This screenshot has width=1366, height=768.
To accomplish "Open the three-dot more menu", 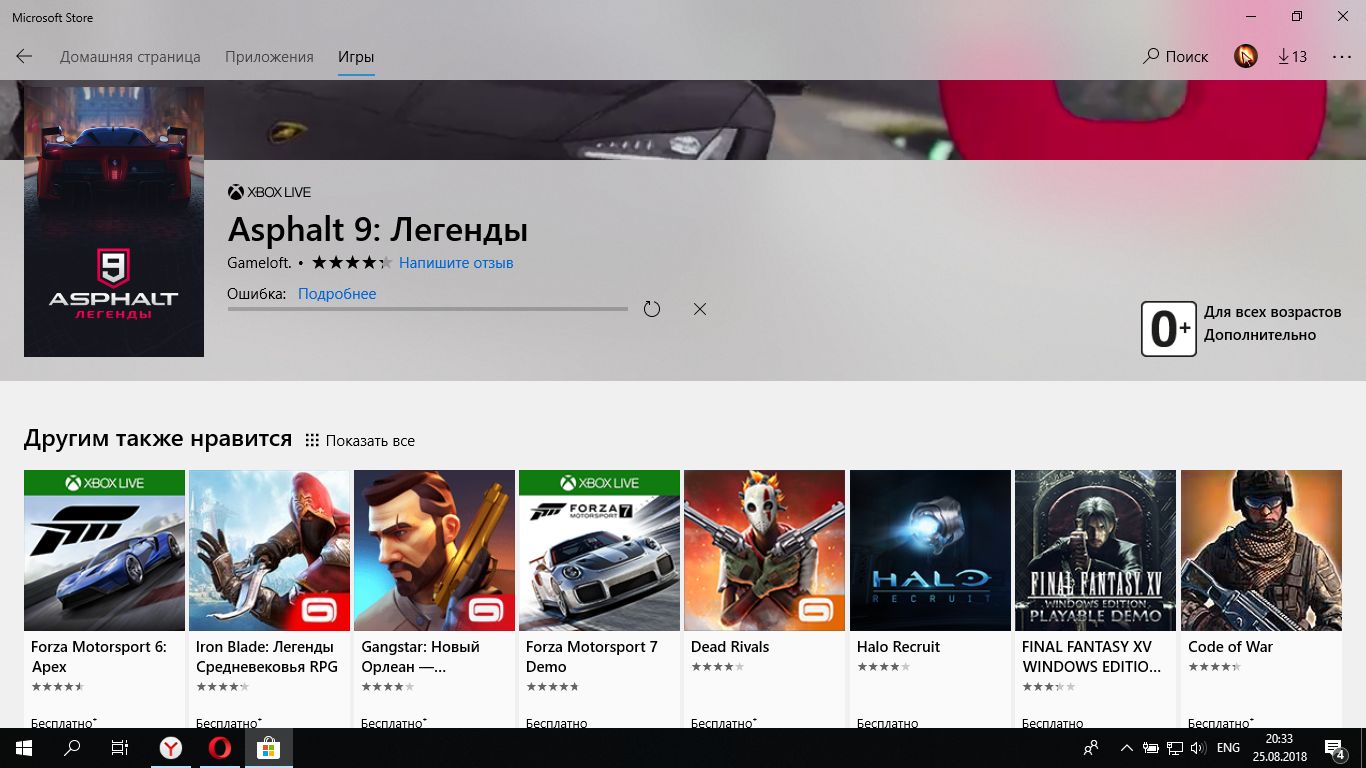I will [x=1342, y=57].
